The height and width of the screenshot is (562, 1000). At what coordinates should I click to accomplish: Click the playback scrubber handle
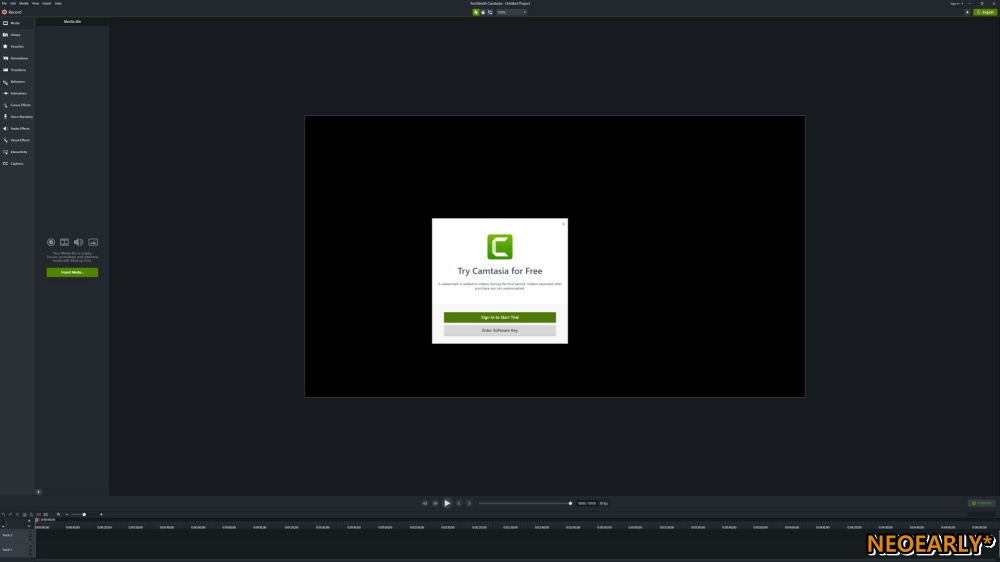click(570, 503)
